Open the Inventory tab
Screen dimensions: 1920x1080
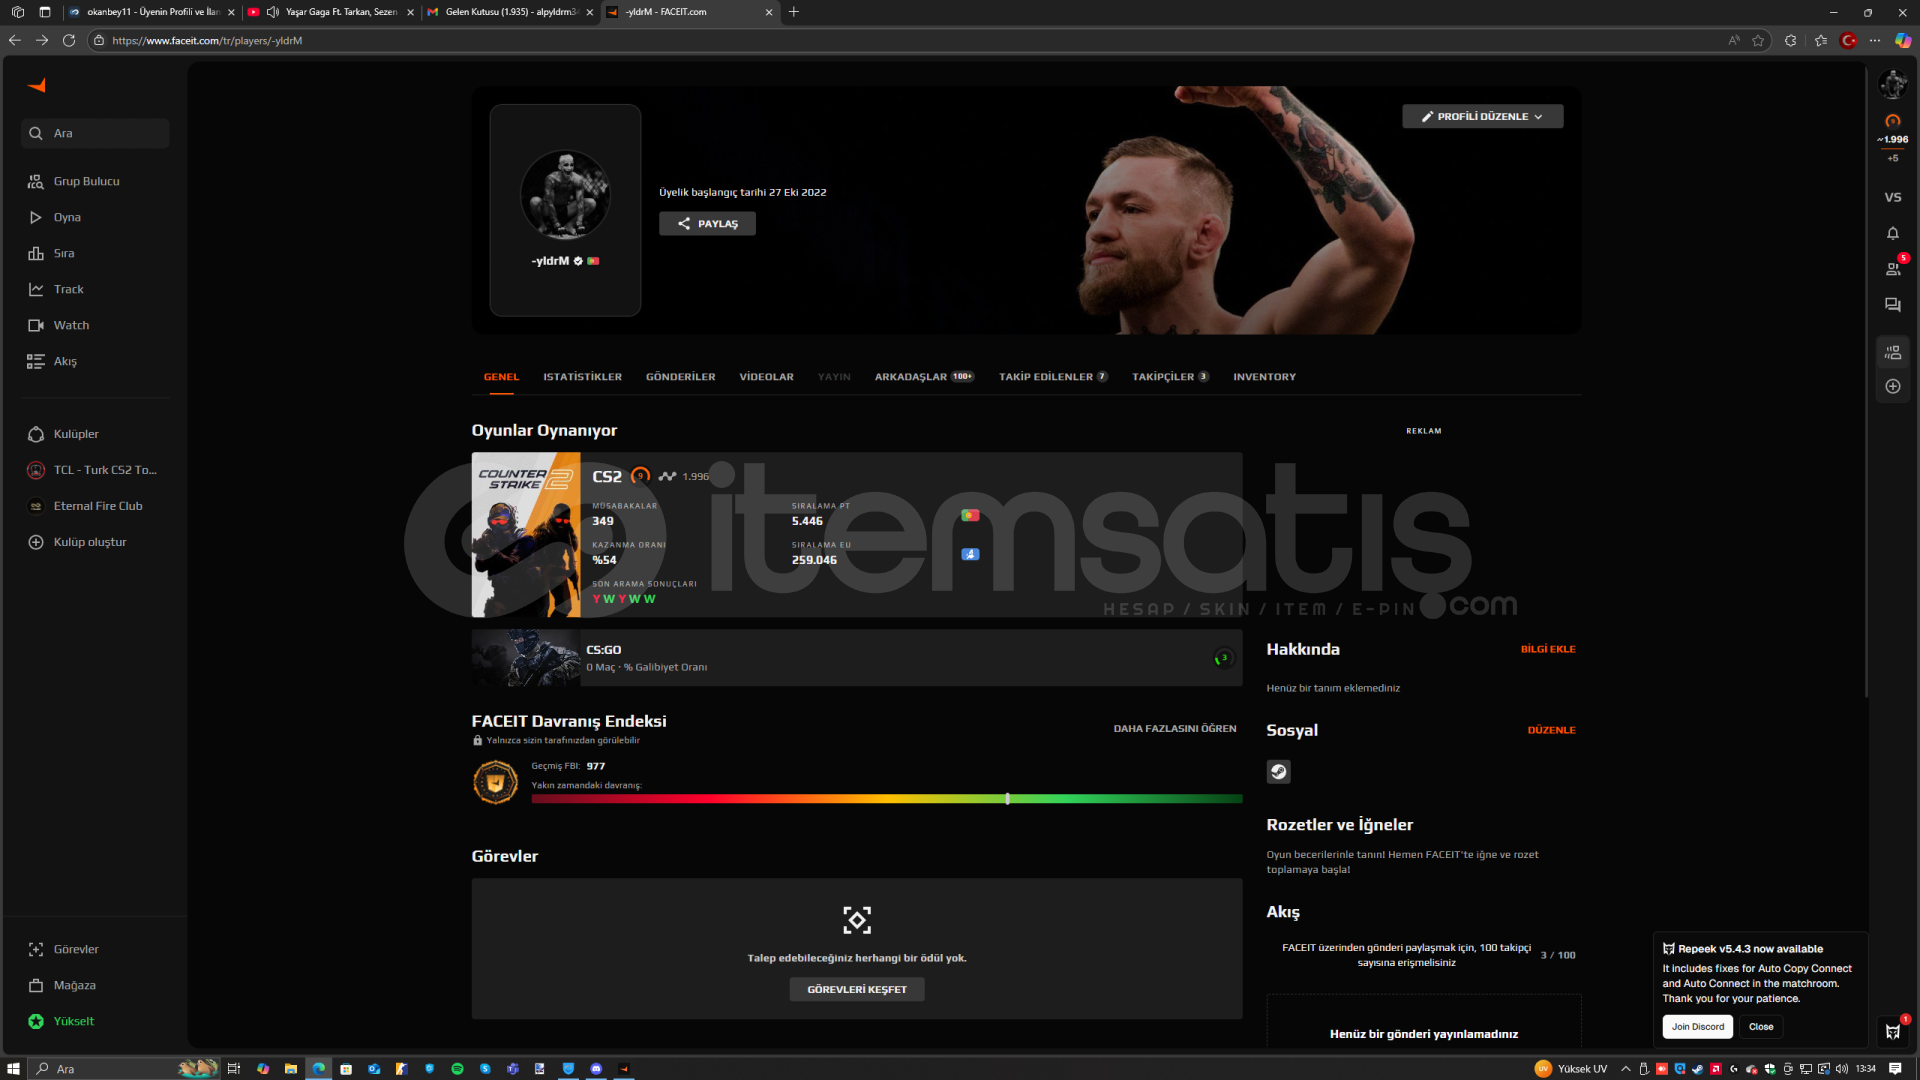coord(1264,377)
